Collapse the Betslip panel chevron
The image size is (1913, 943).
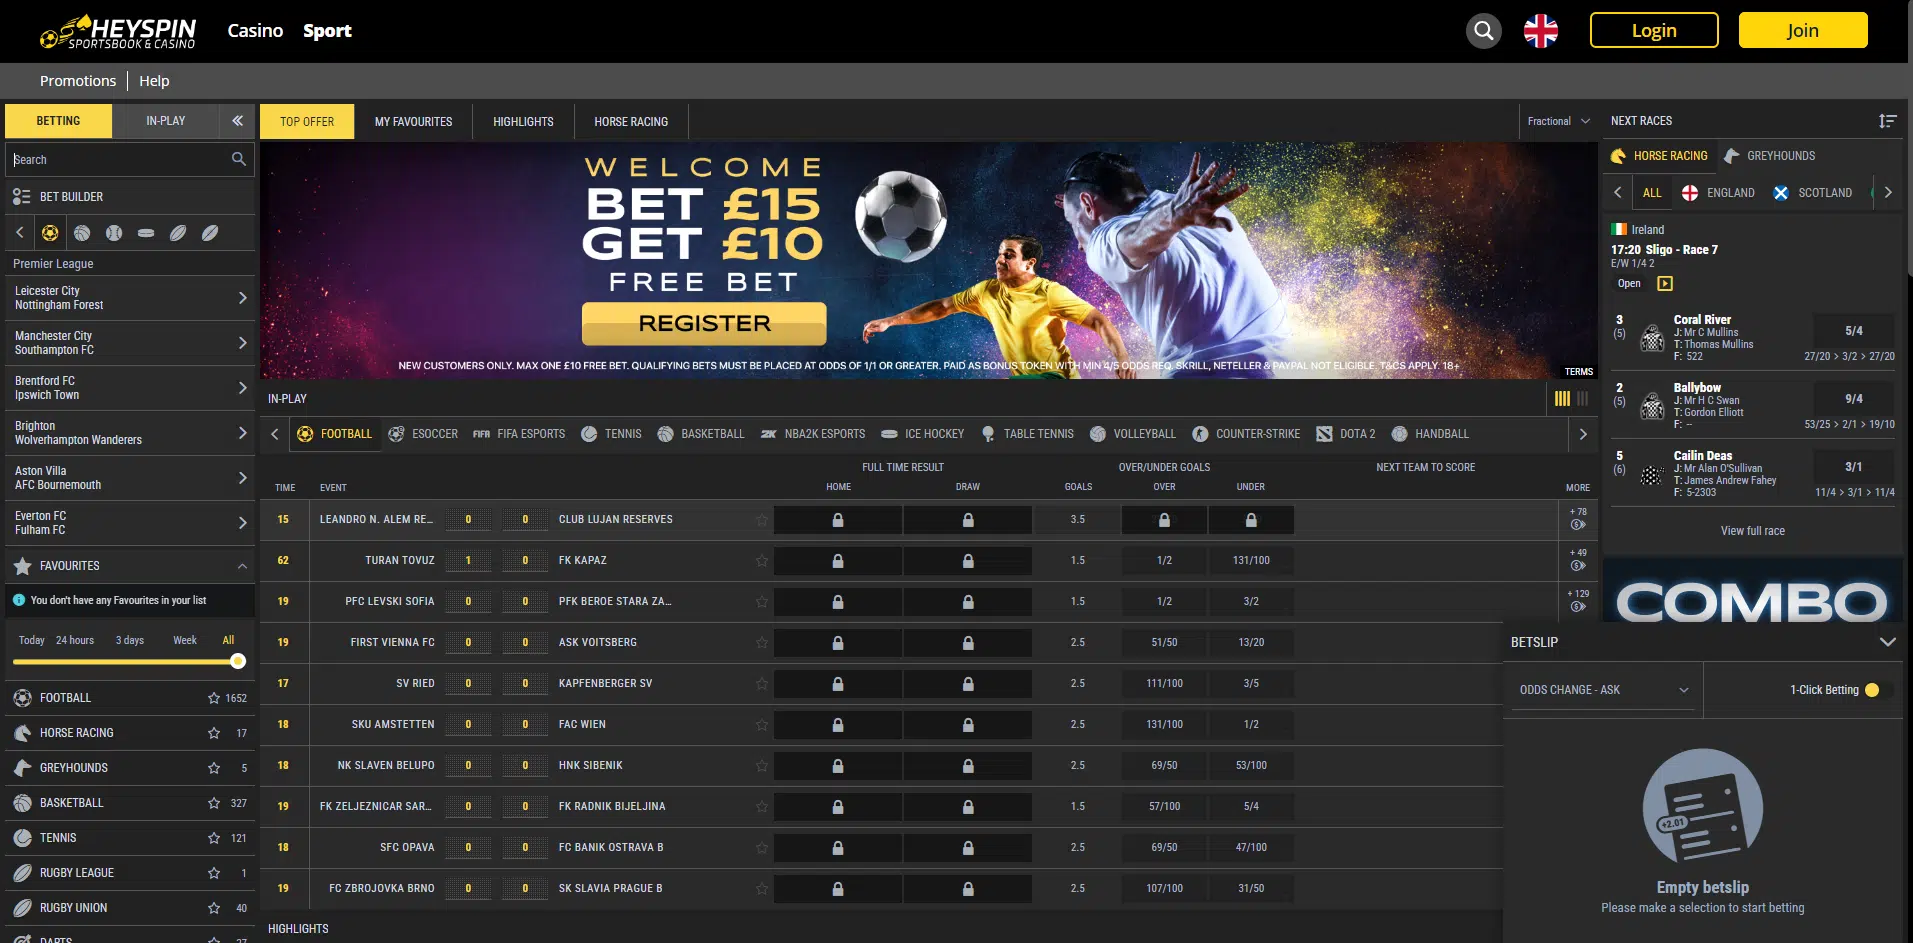1887,642
